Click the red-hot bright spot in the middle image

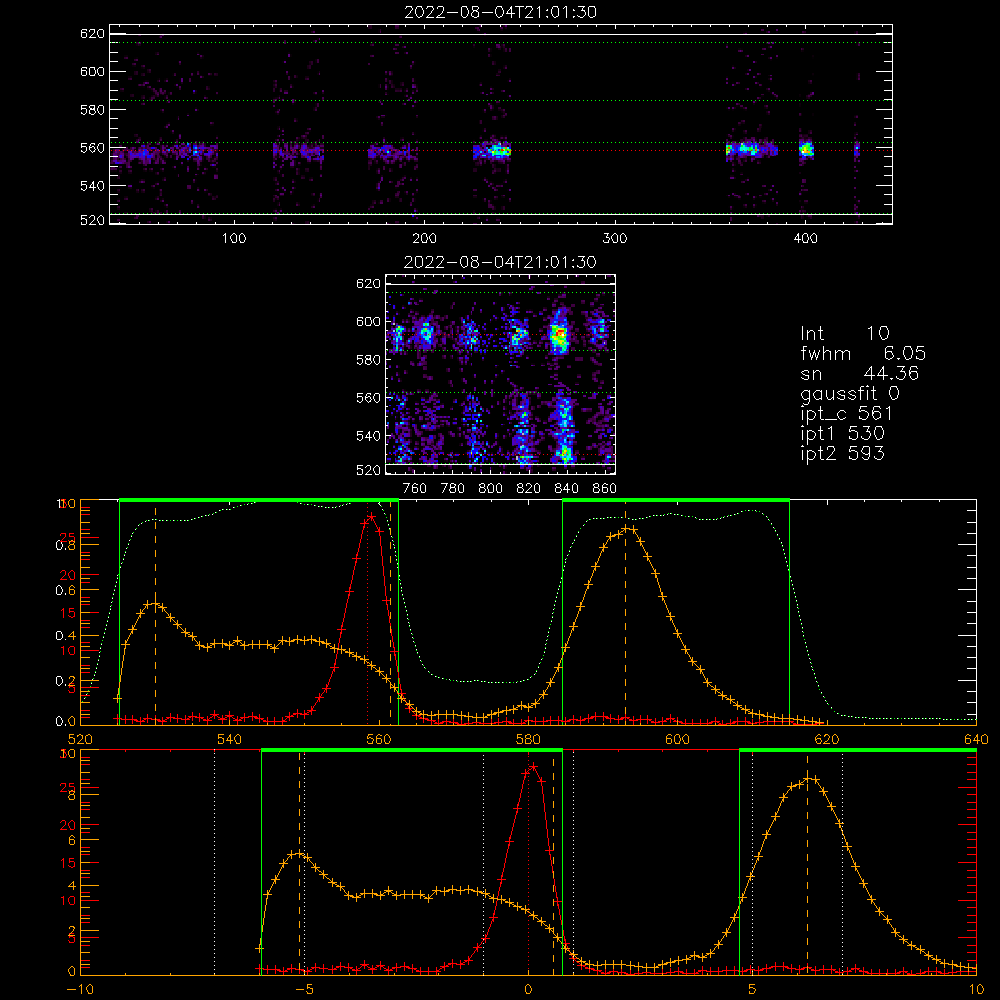click(559, 333)
